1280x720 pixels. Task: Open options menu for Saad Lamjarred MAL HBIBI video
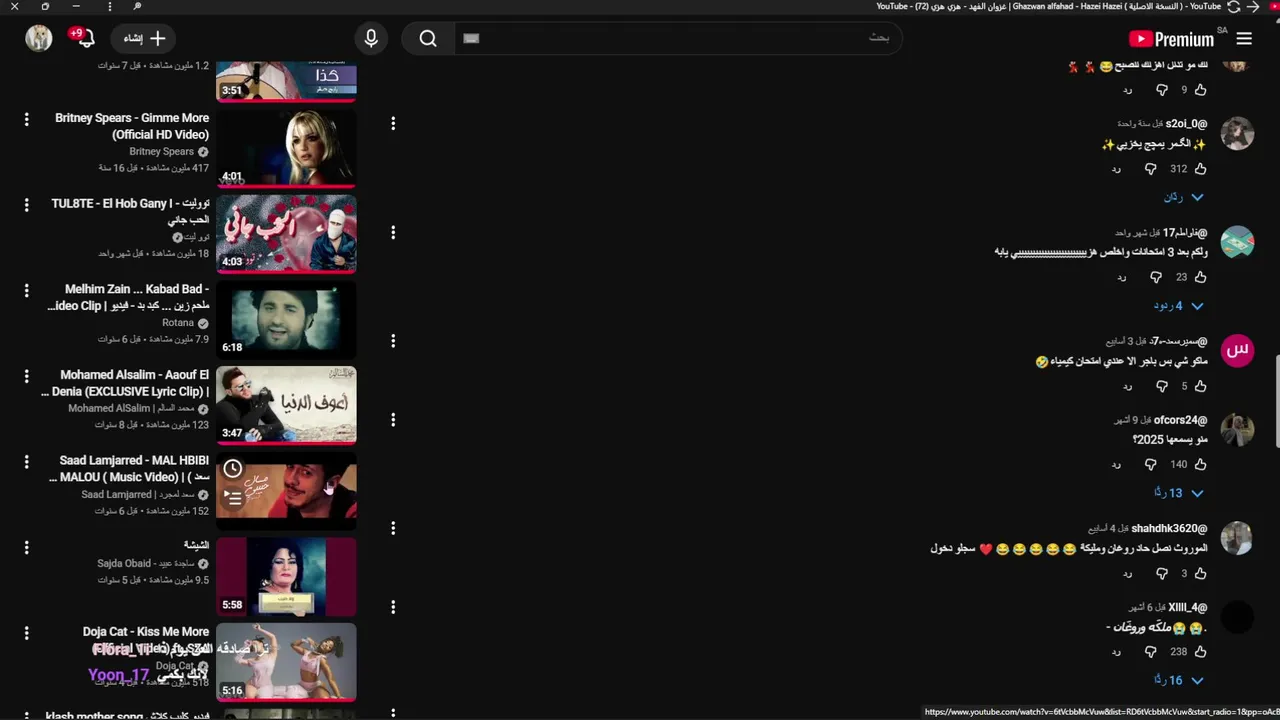(27, 462)
